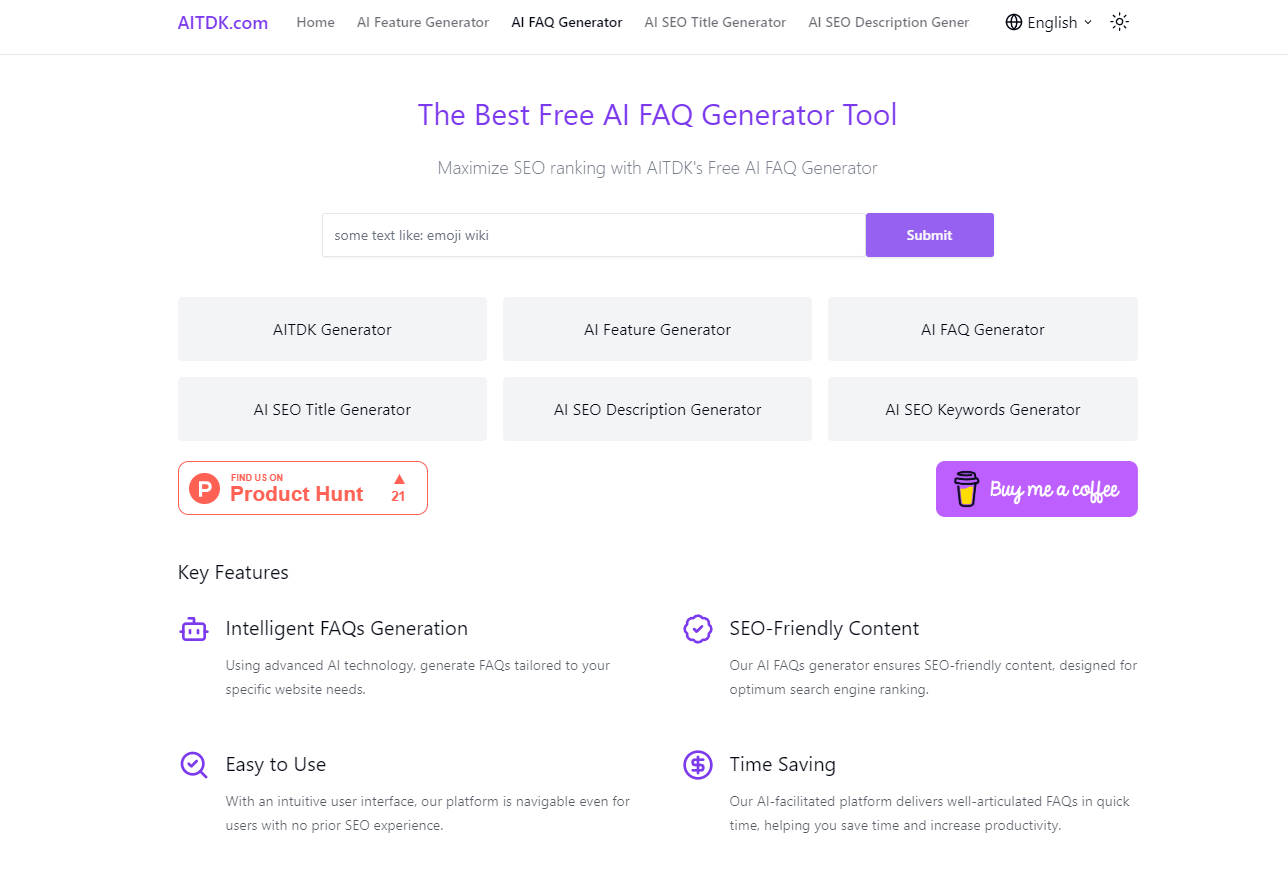Open AI Feature Generator in the navbar
Screen dimensions: 1288x873
point(423,22)
